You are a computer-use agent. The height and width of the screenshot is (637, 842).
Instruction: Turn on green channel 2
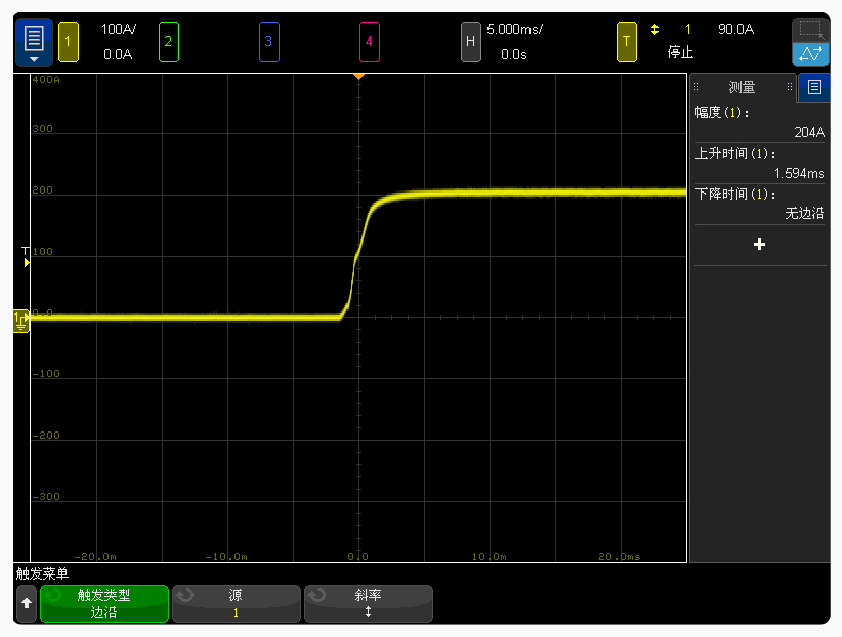(x=168, y=42)
